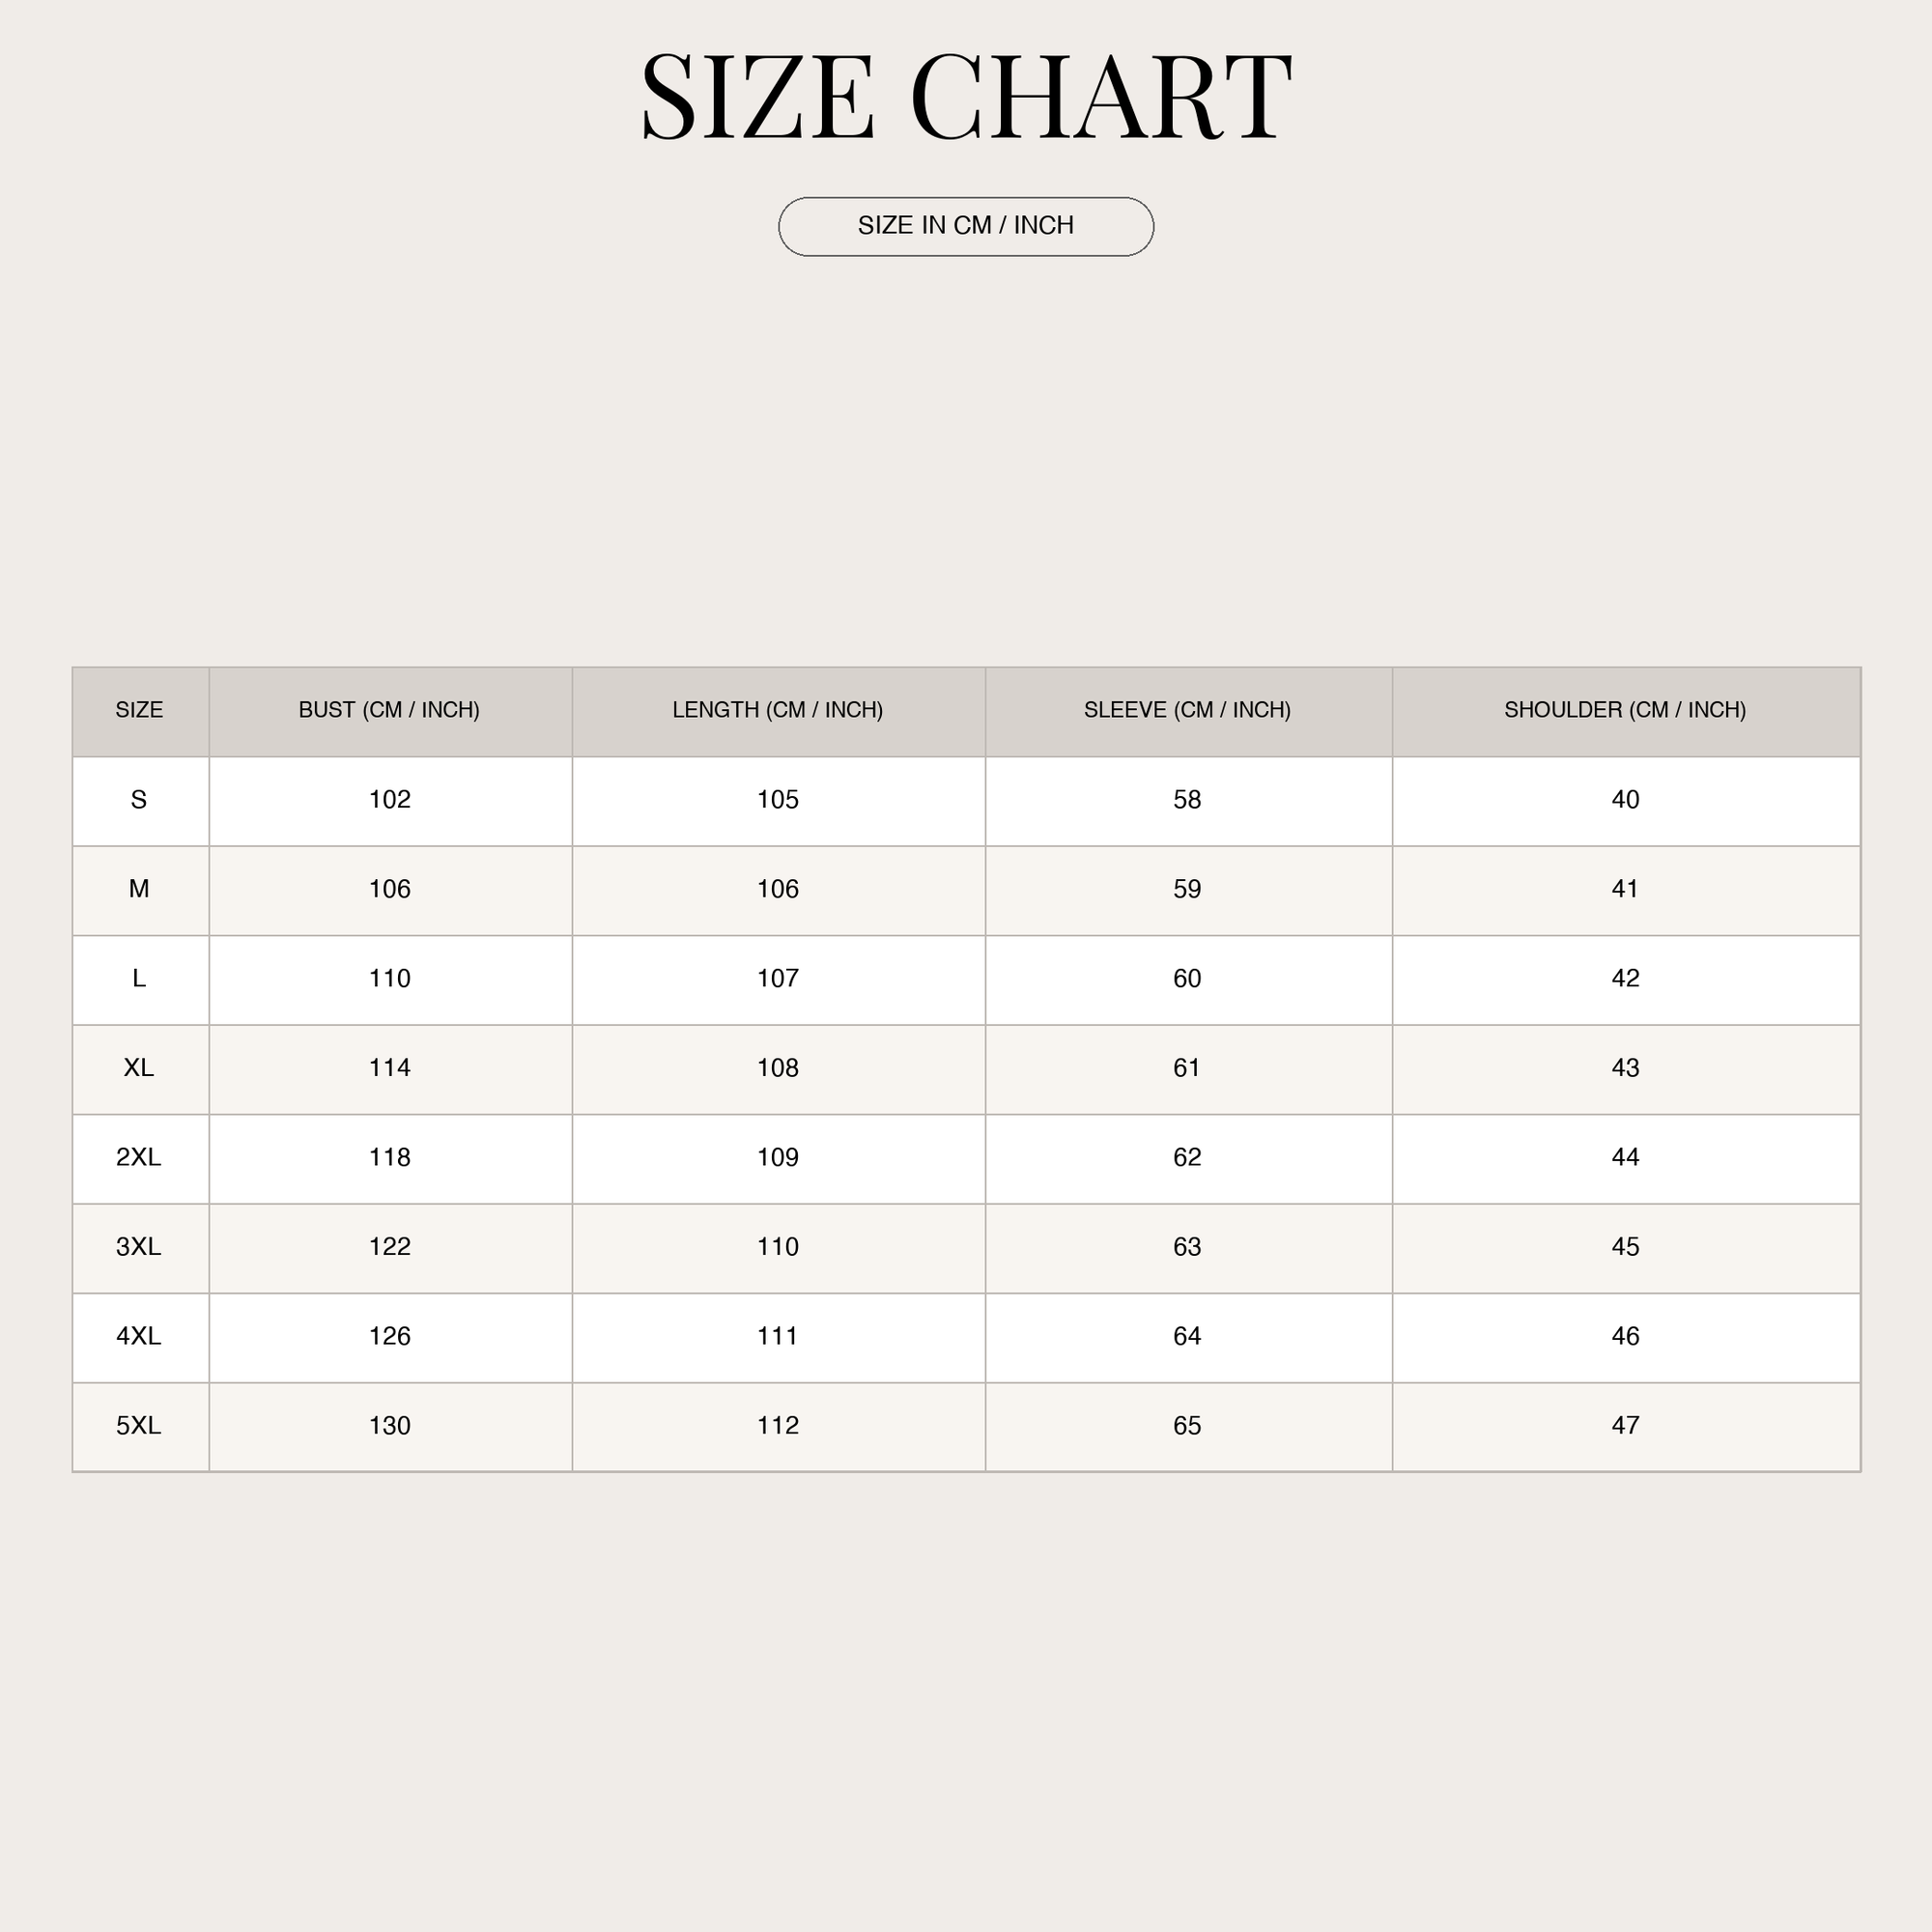1932x1932 pixels.
Task: Click shoulder value 44 in 2XL row
Action: [1625, 1157]
